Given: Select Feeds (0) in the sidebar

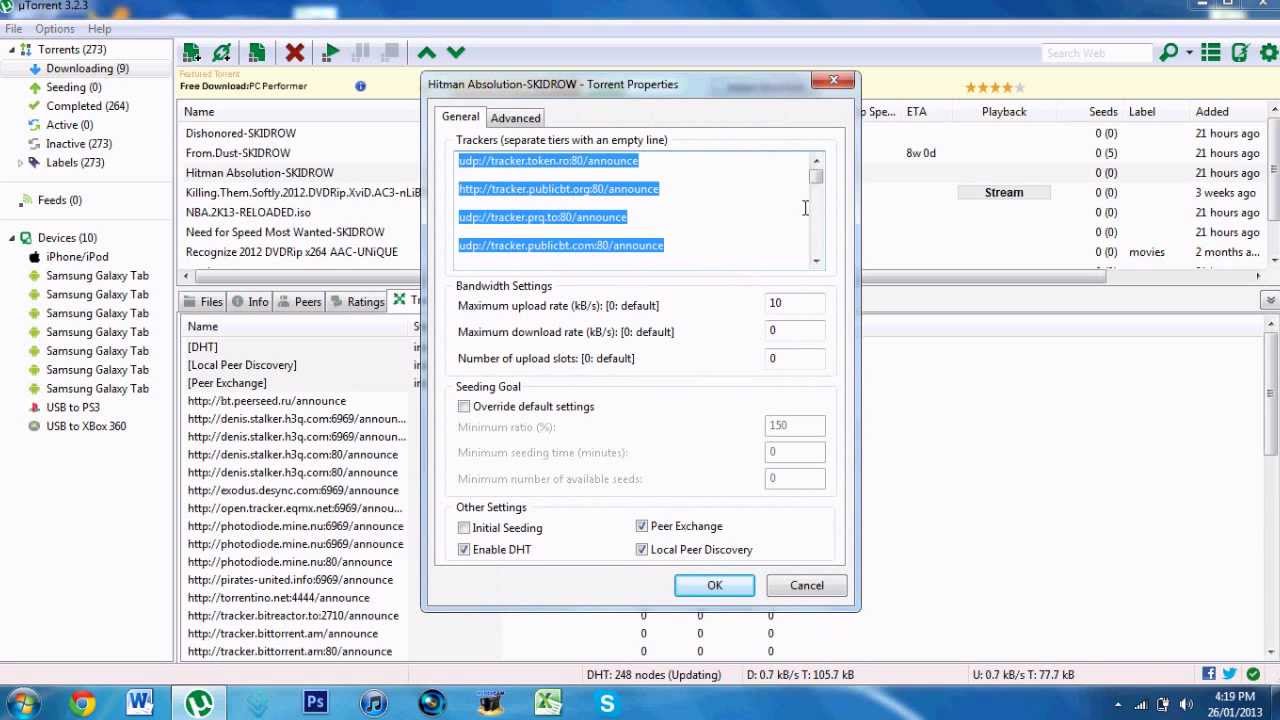Looking at the screenshot, I should [59, 200].
